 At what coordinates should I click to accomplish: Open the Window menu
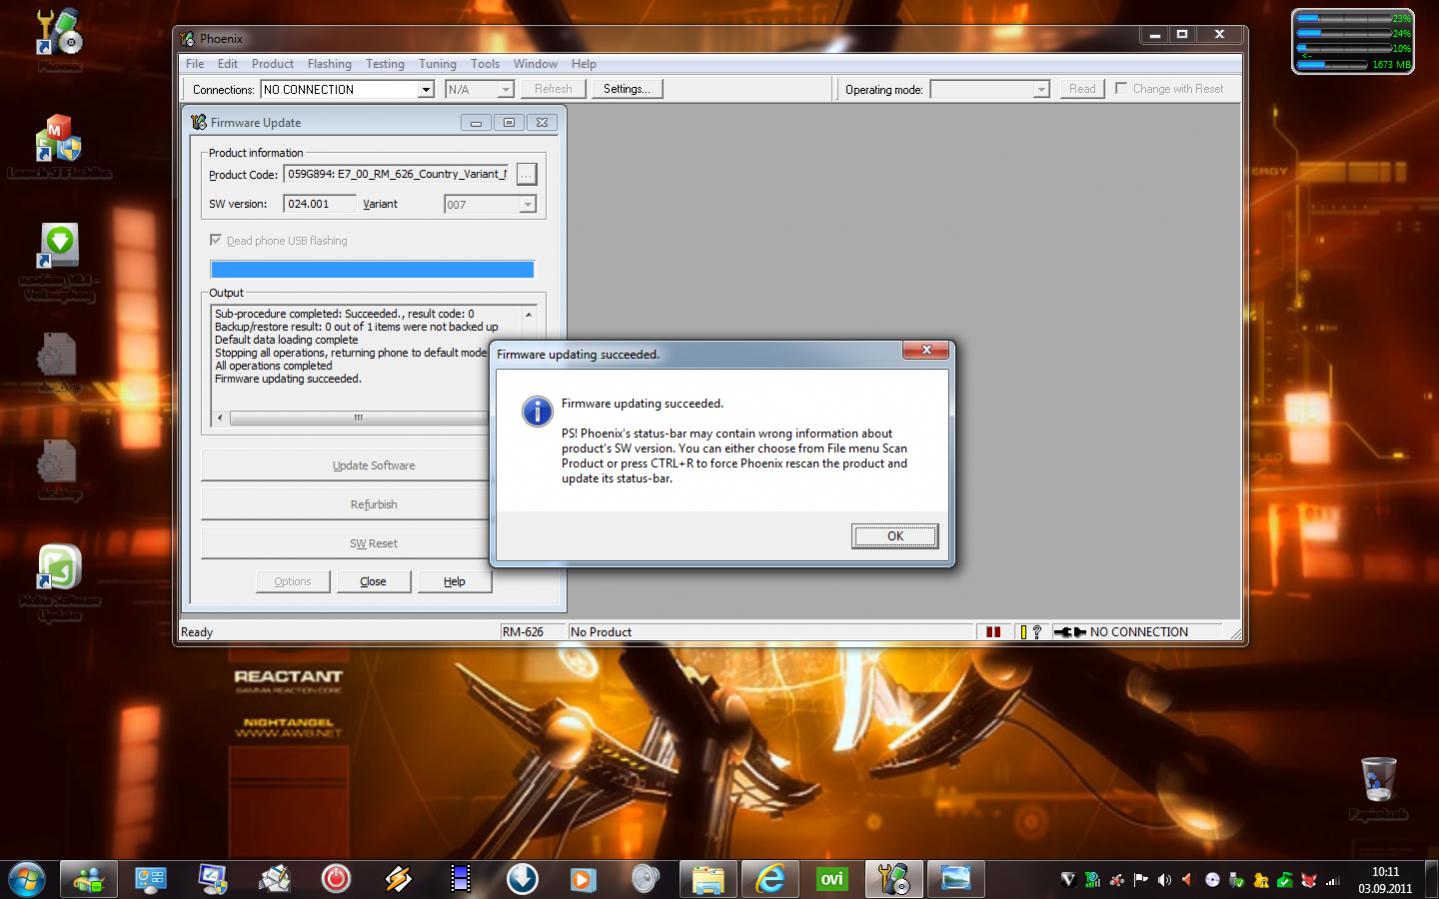pos(536,63)
